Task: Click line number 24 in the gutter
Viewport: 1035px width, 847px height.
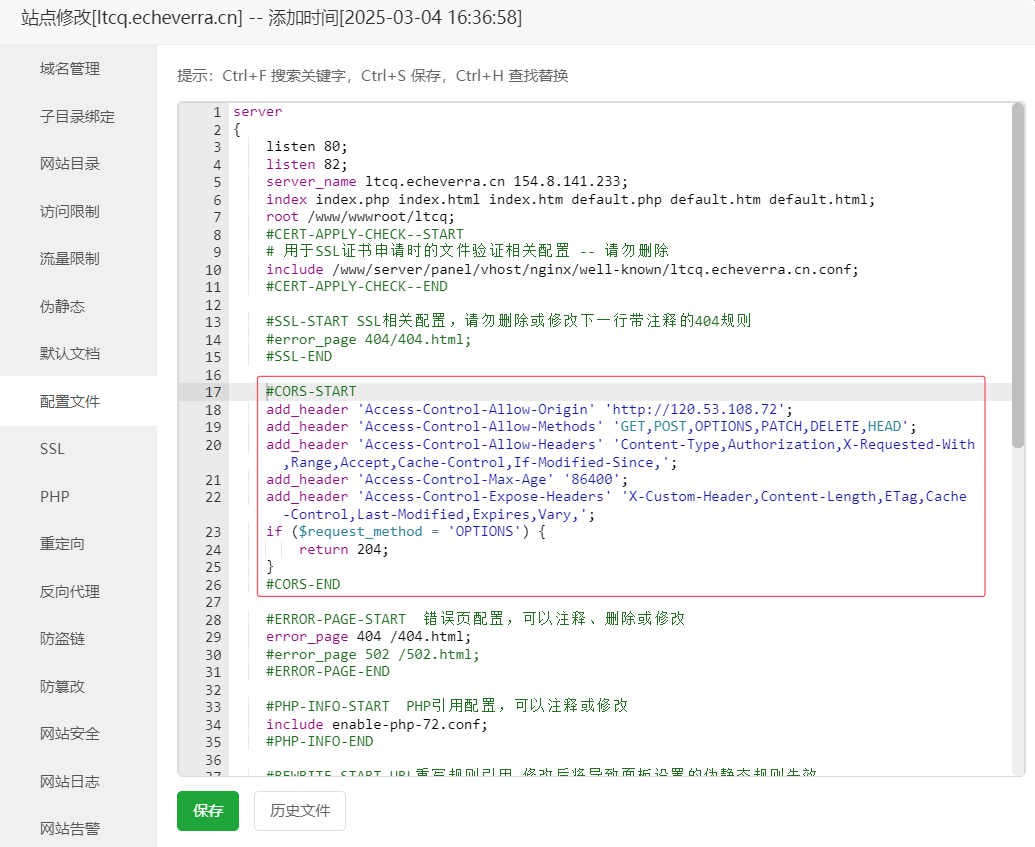Action: [x=212, y=549]
